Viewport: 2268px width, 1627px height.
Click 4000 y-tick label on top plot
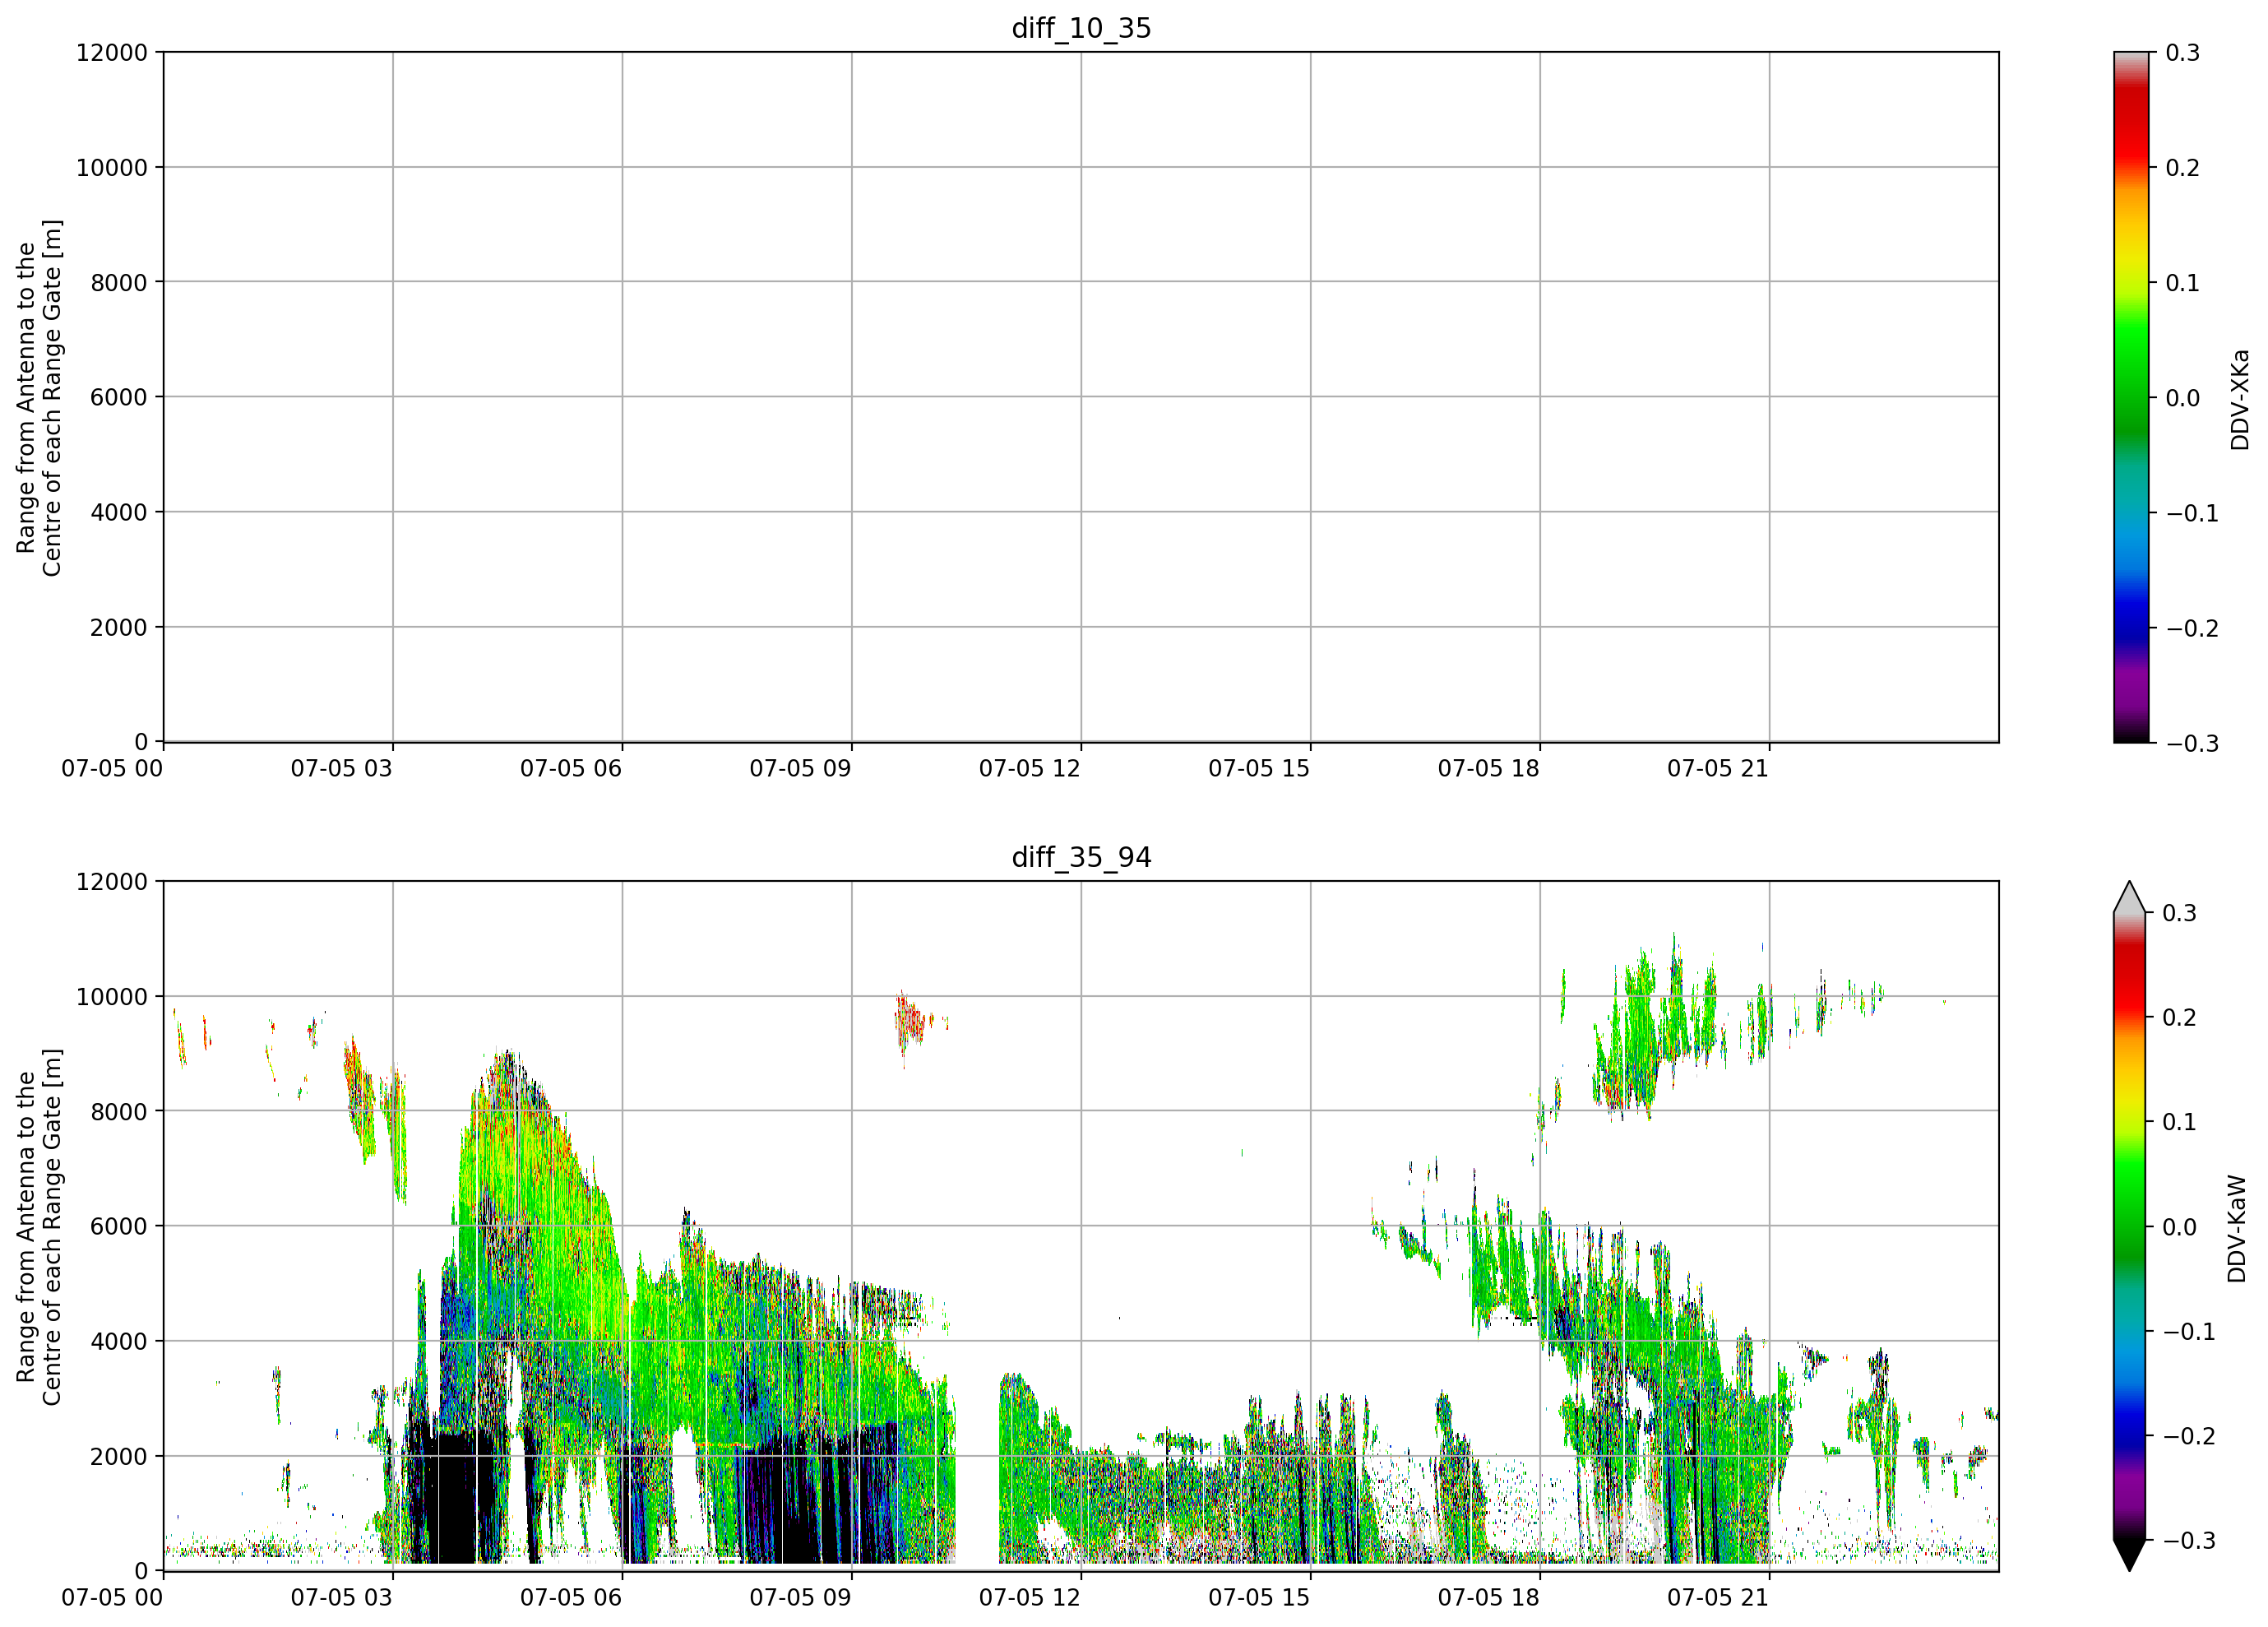(x=119, y=512)
